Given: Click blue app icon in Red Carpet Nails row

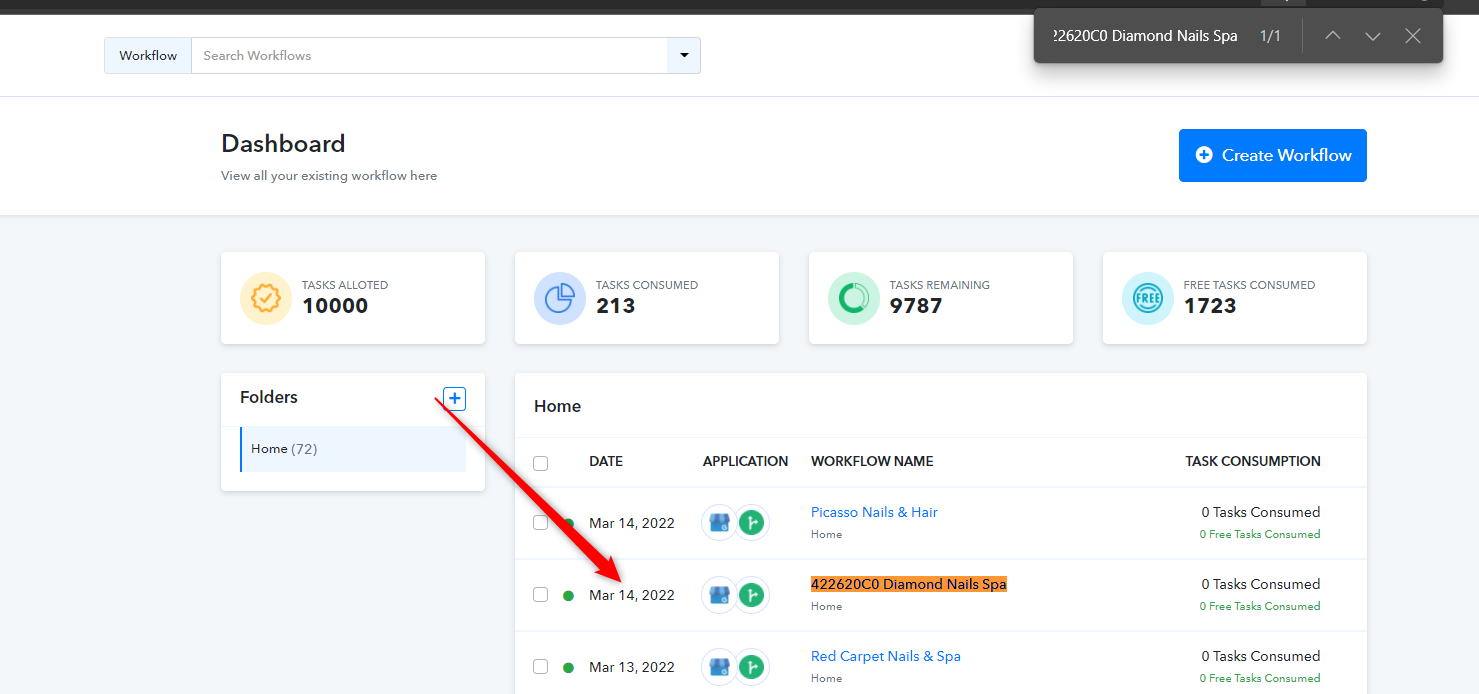Looking at the screenshot, I should point(719,666).
